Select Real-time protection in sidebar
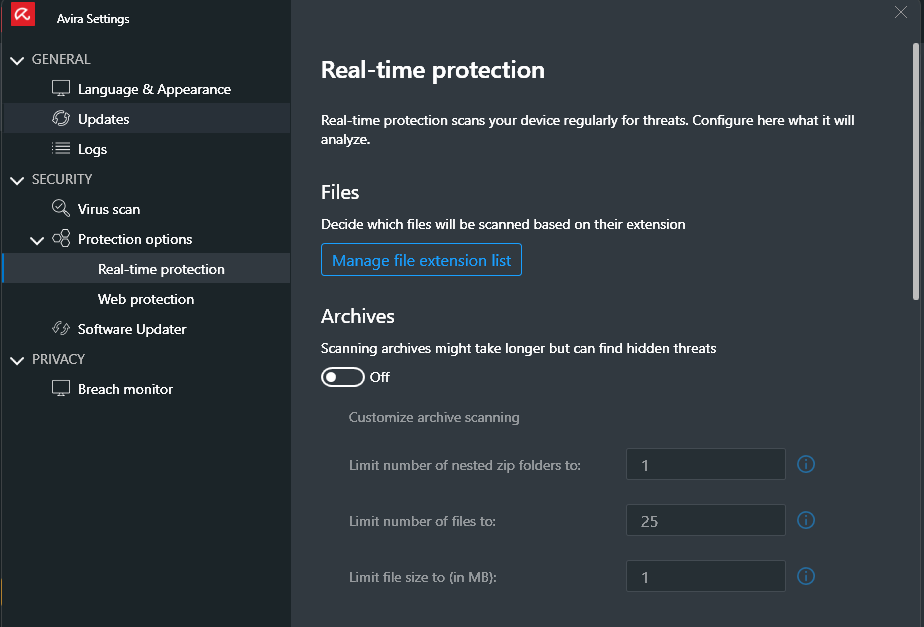 [161, 269]
